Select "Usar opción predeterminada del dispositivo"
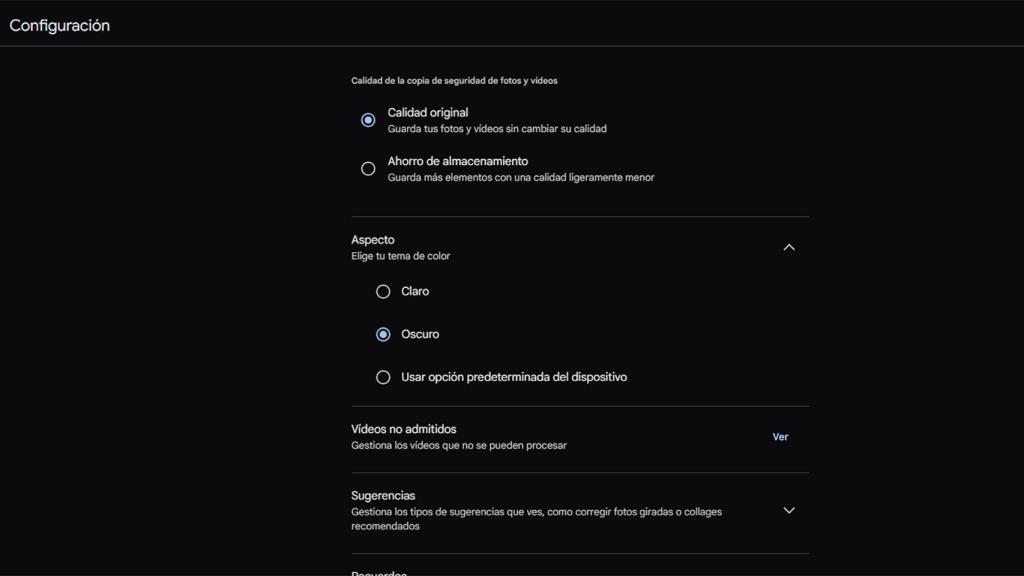Screen dimensions: 1024x576 383,377
